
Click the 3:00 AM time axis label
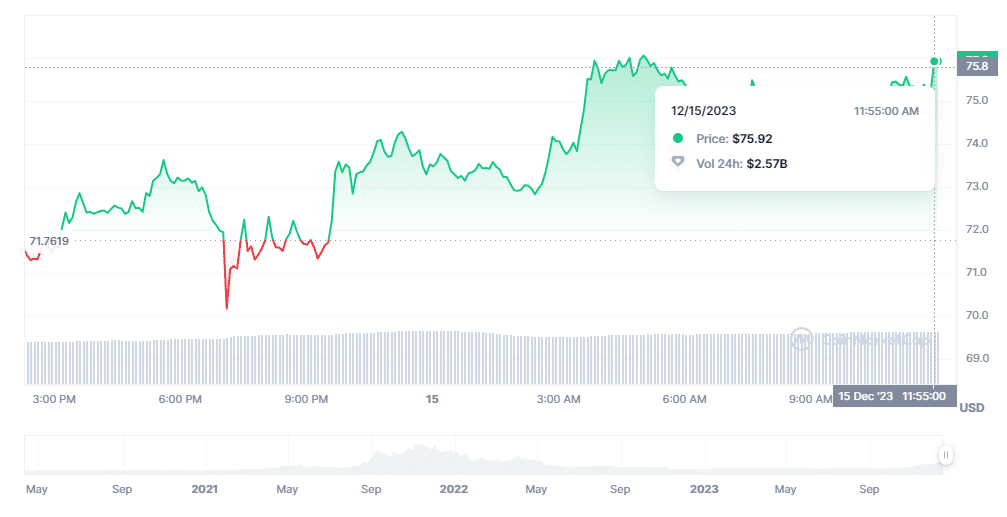[x=558, y=399]
